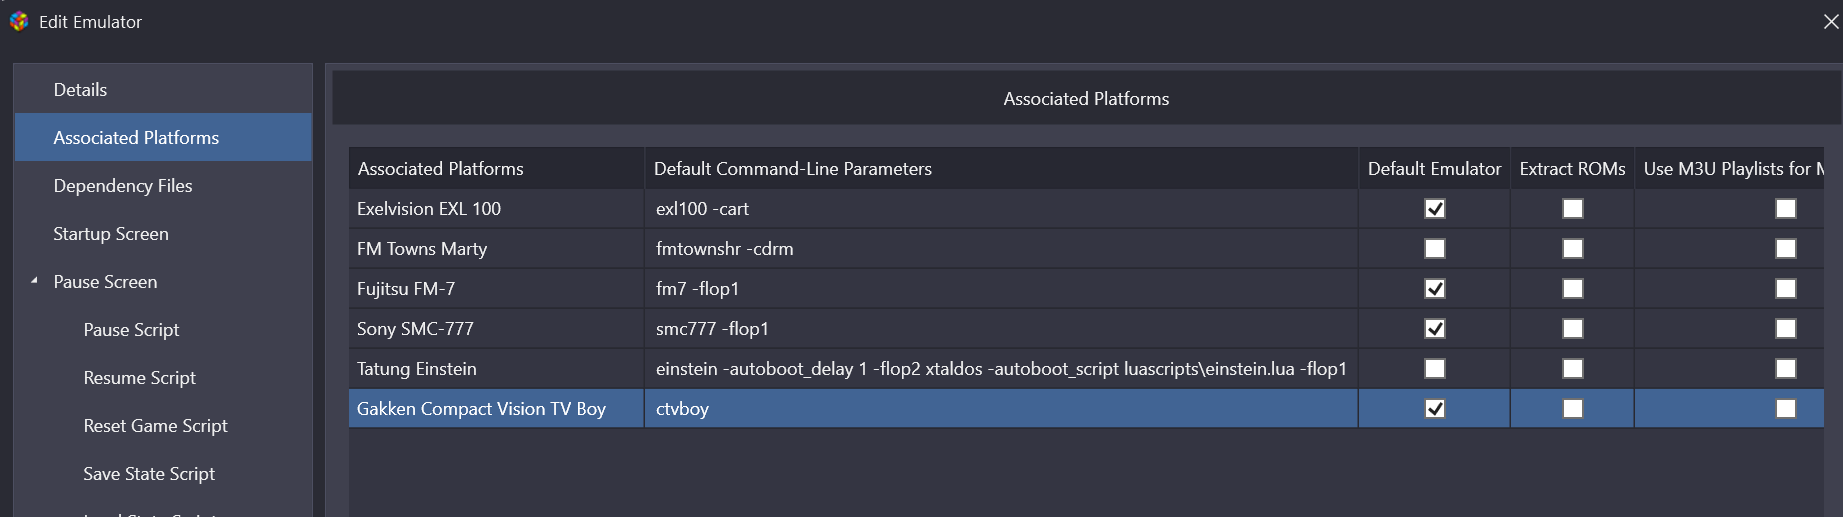This screenshot has height=517, width=1843.
Task: Check Default Emulator for FM Towns Marty
Action: coord(1435,248)
